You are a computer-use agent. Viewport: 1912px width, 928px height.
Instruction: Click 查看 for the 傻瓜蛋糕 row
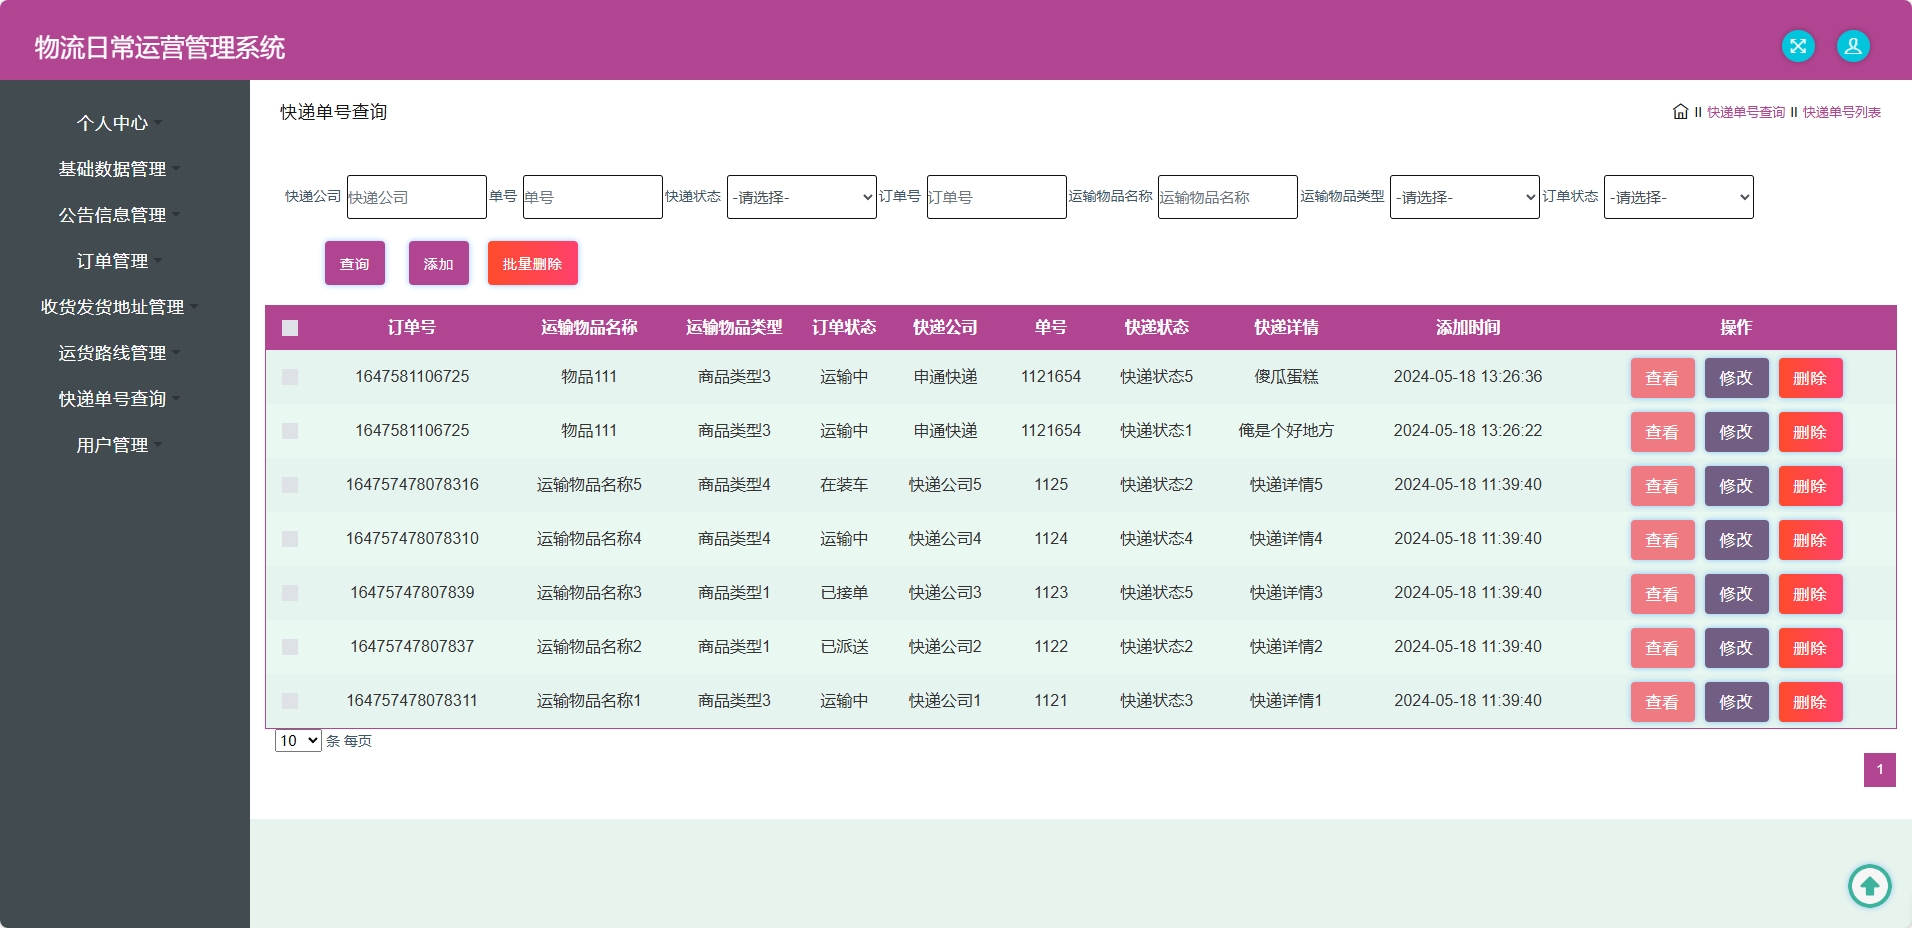tap(1662, 378)
